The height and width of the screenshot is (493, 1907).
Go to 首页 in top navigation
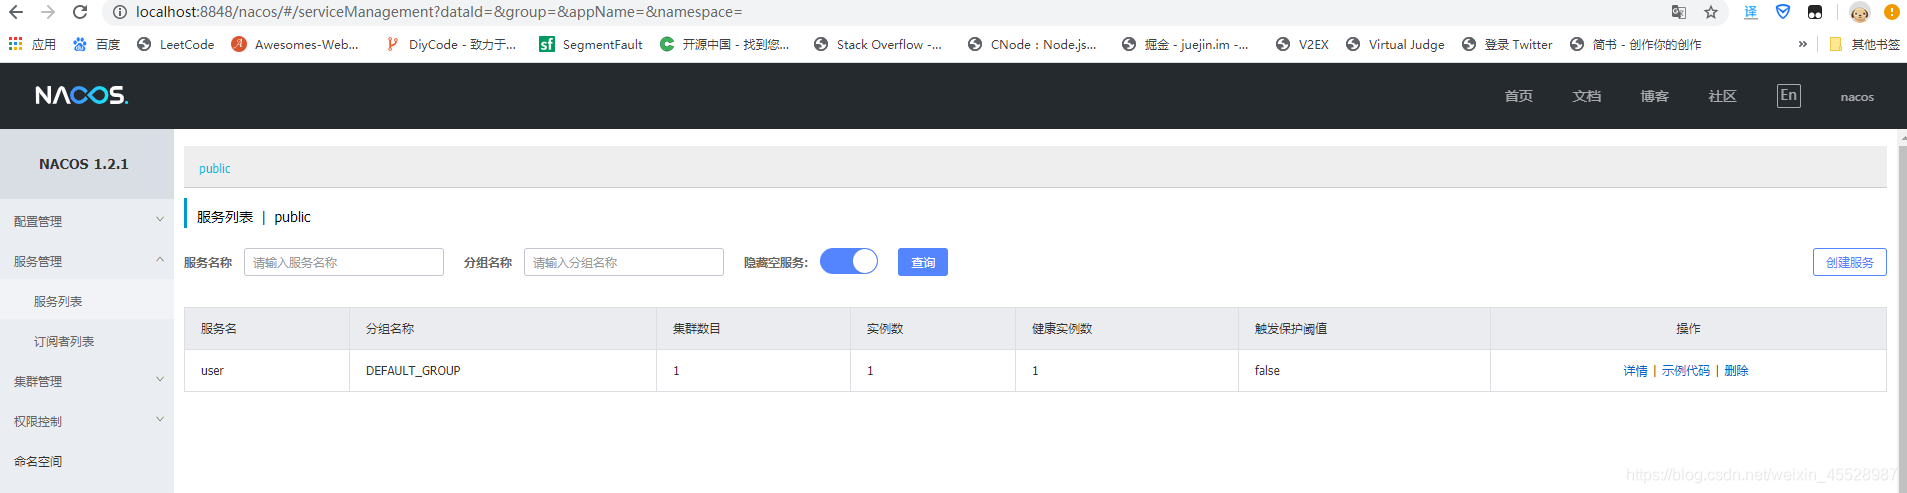click(x=1519, y=96)
